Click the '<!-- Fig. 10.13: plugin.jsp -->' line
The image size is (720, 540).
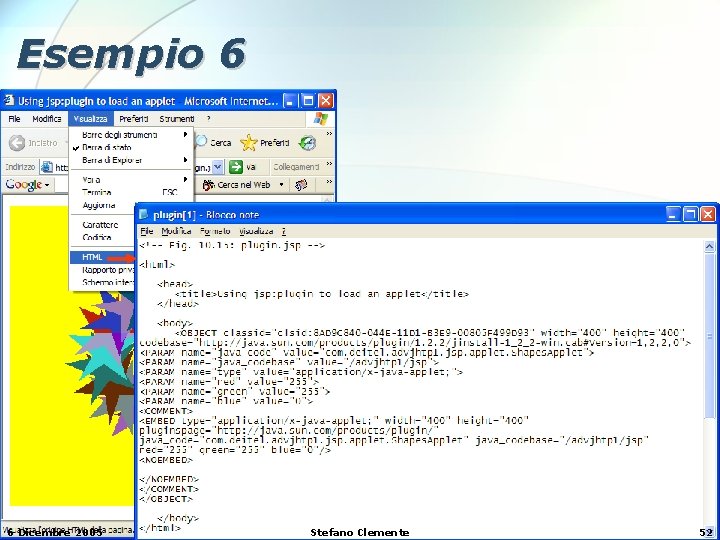[232, 246]
